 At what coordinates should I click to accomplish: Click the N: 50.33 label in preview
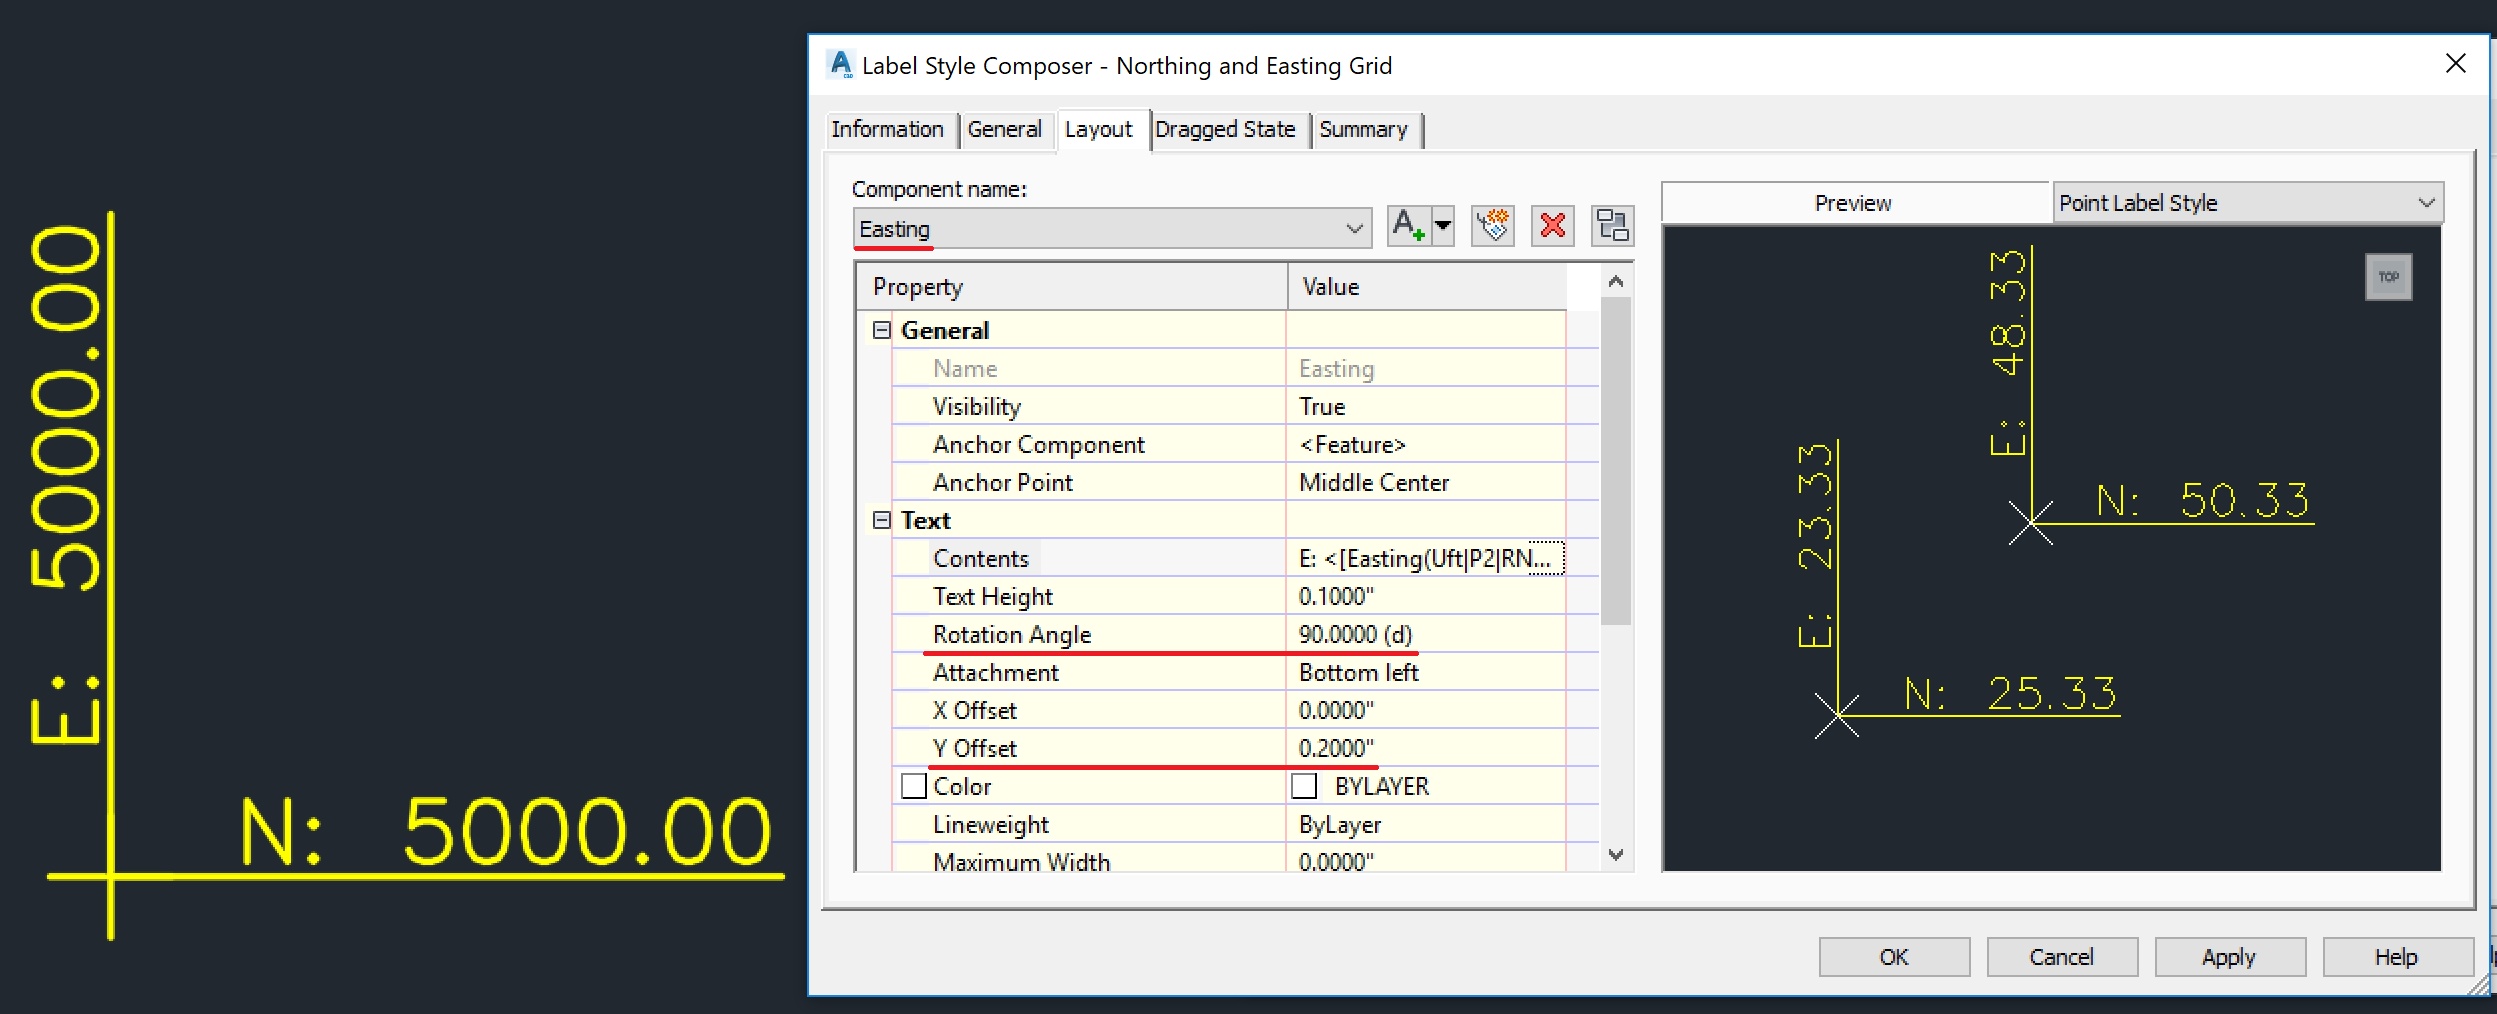click(2203, 500)
